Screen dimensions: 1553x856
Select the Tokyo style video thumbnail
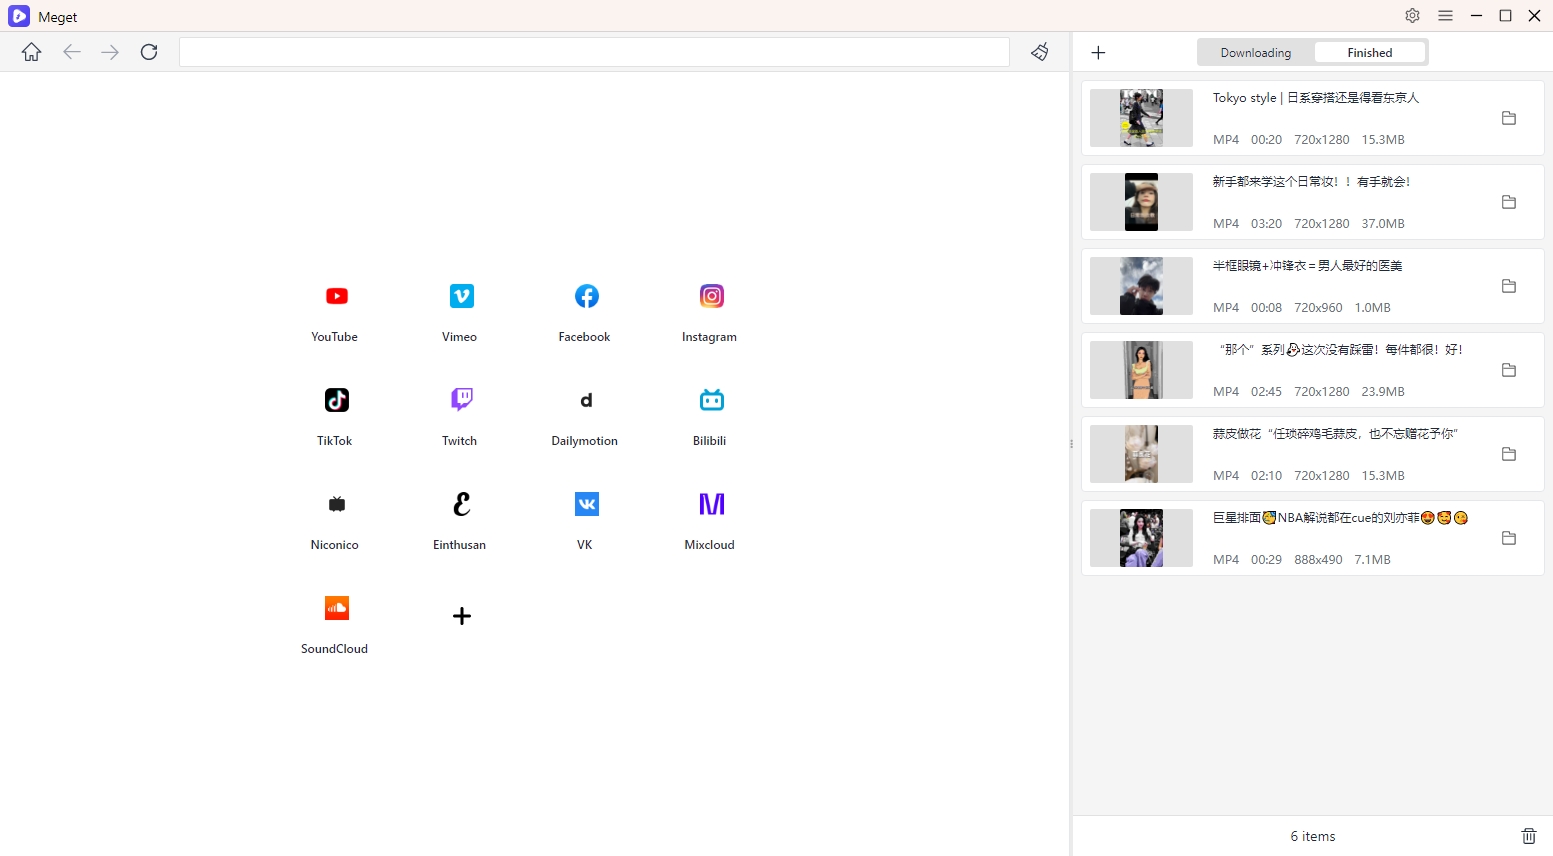1141,118
